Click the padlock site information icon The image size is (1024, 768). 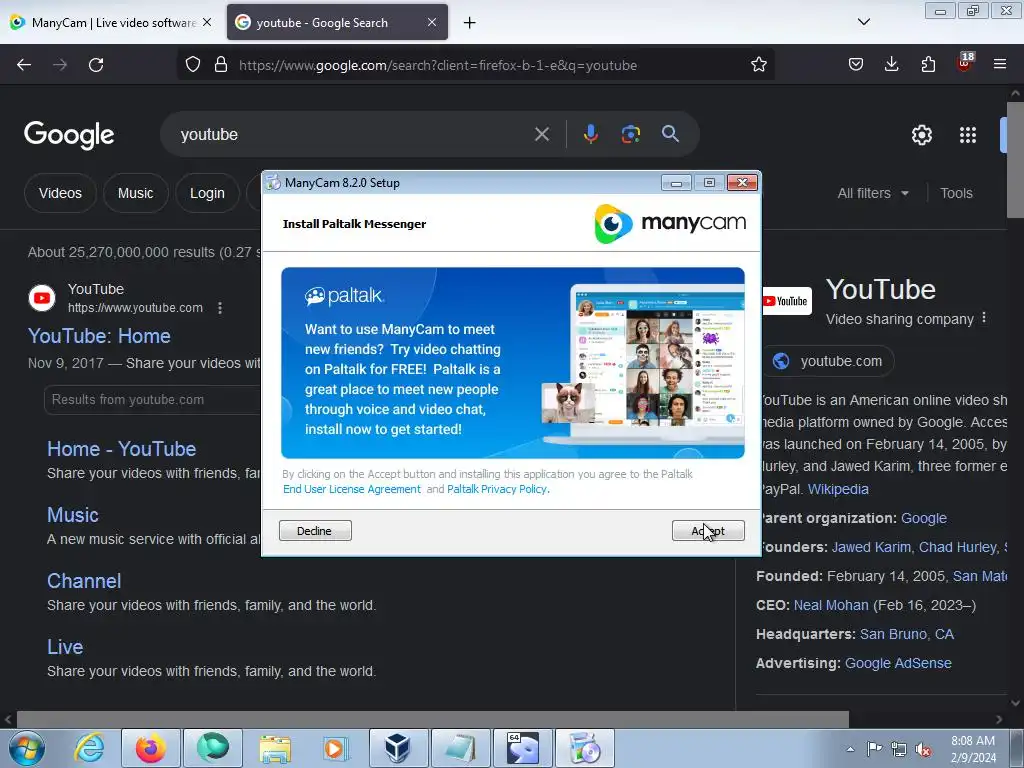point(221,65)
